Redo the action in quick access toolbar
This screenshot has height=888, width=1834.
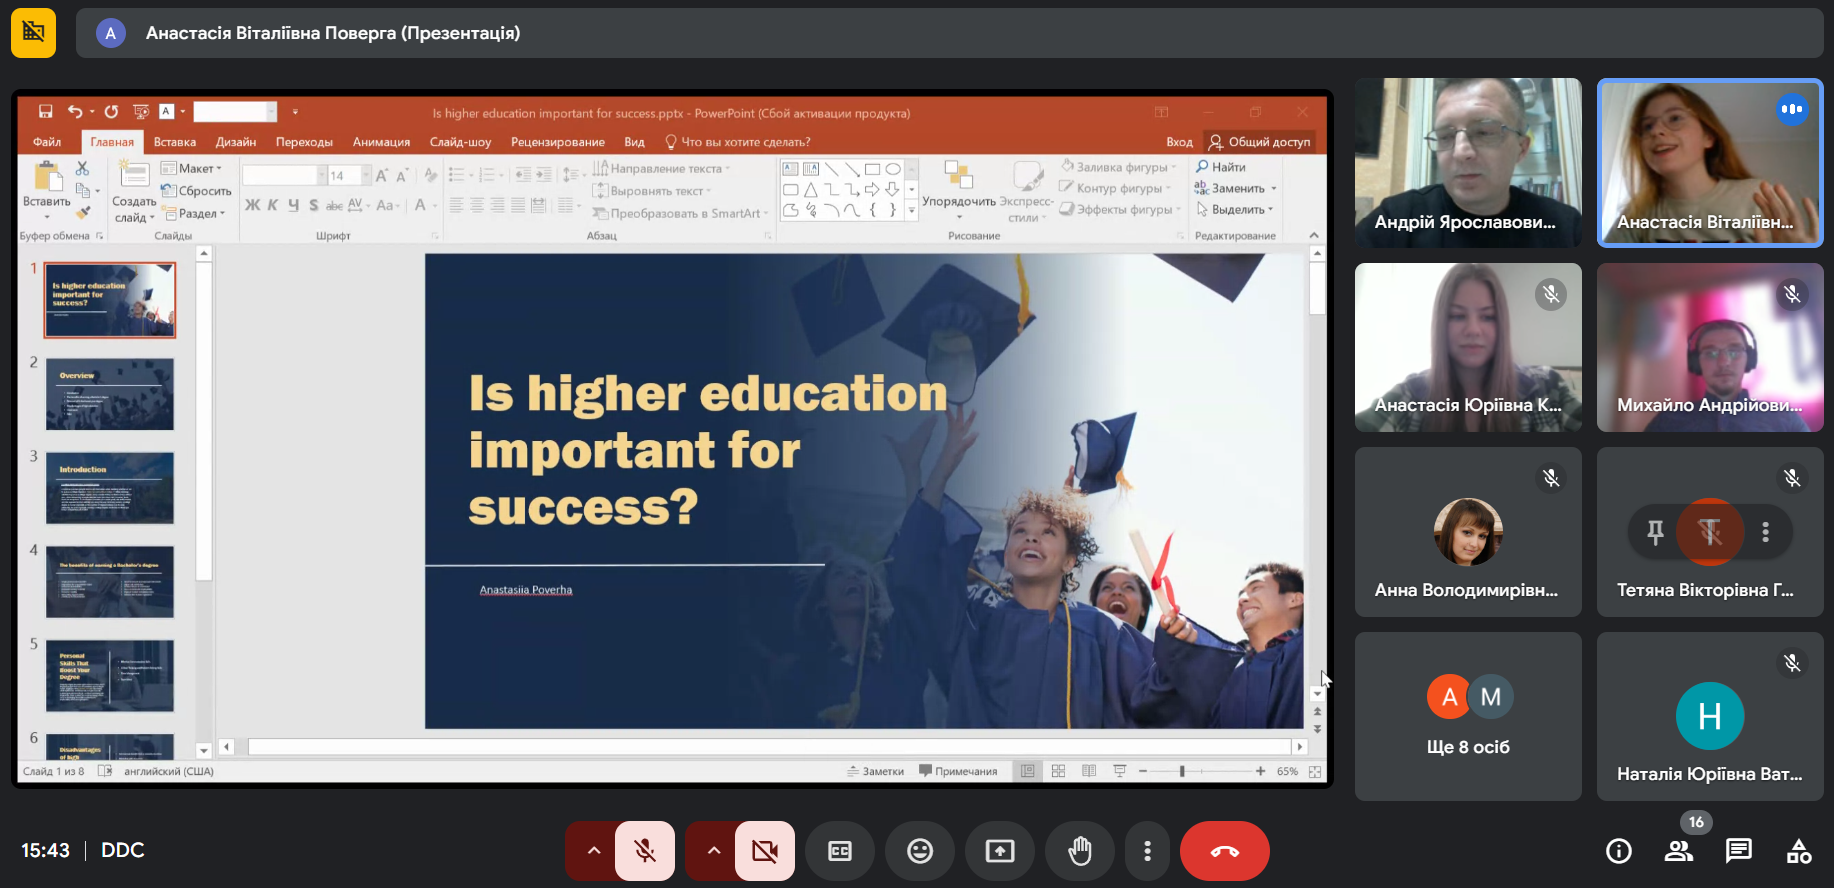tap(111, 112)
